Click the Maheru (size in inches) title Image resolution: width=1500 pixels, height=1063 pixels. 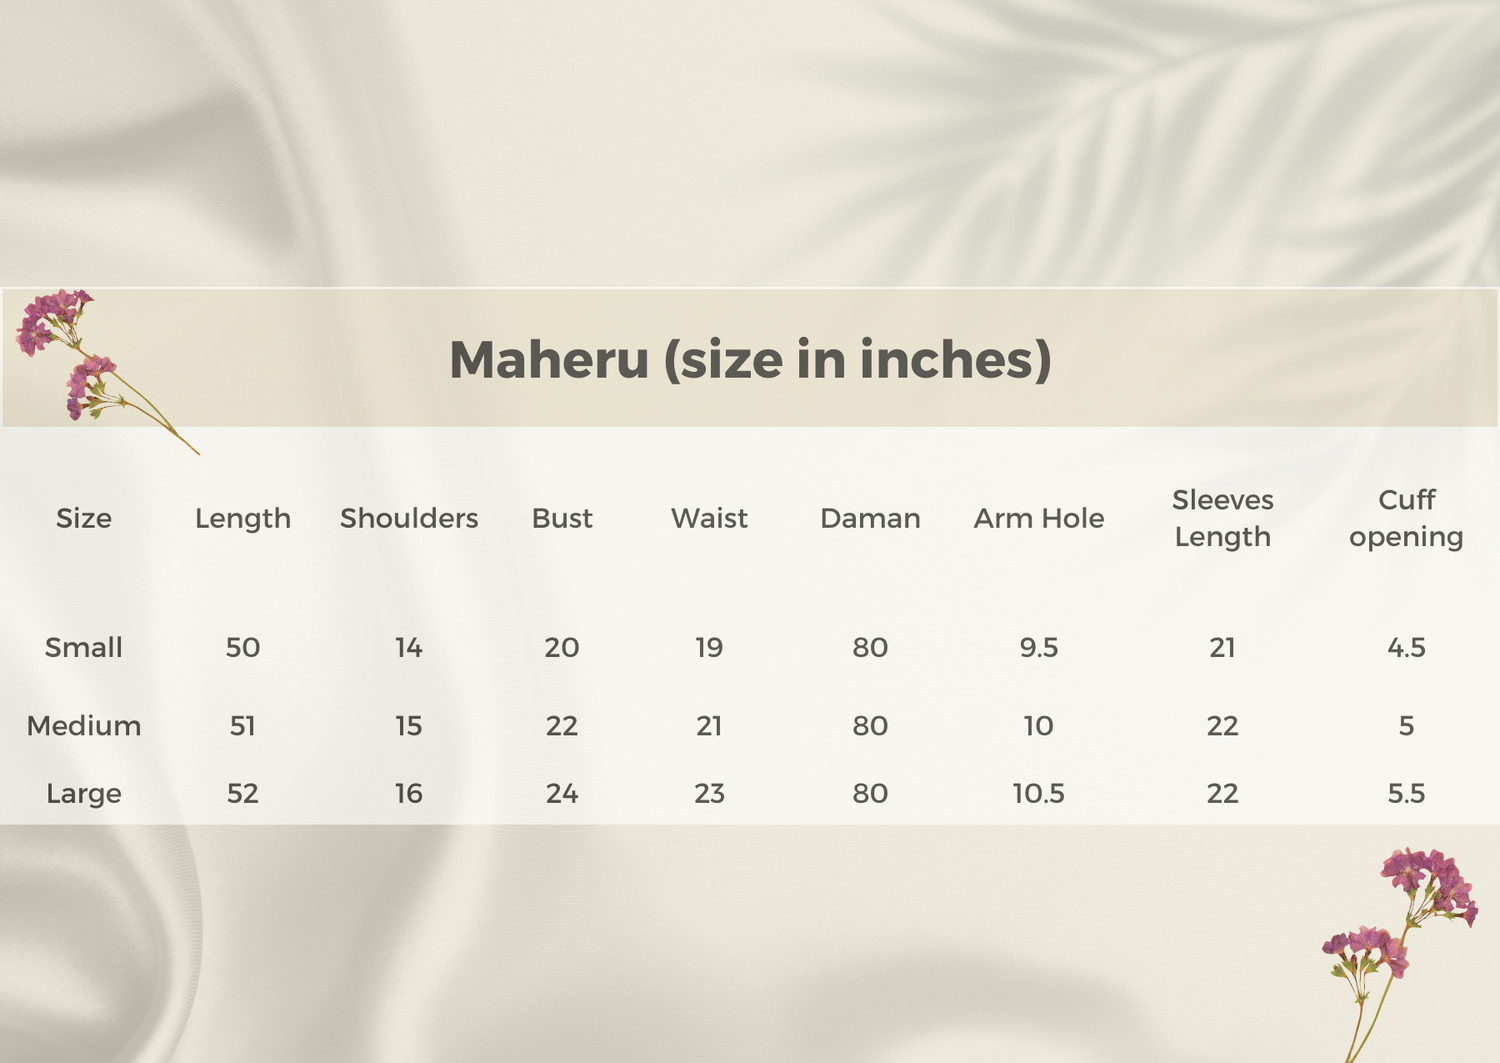click(x=750, y=360)
